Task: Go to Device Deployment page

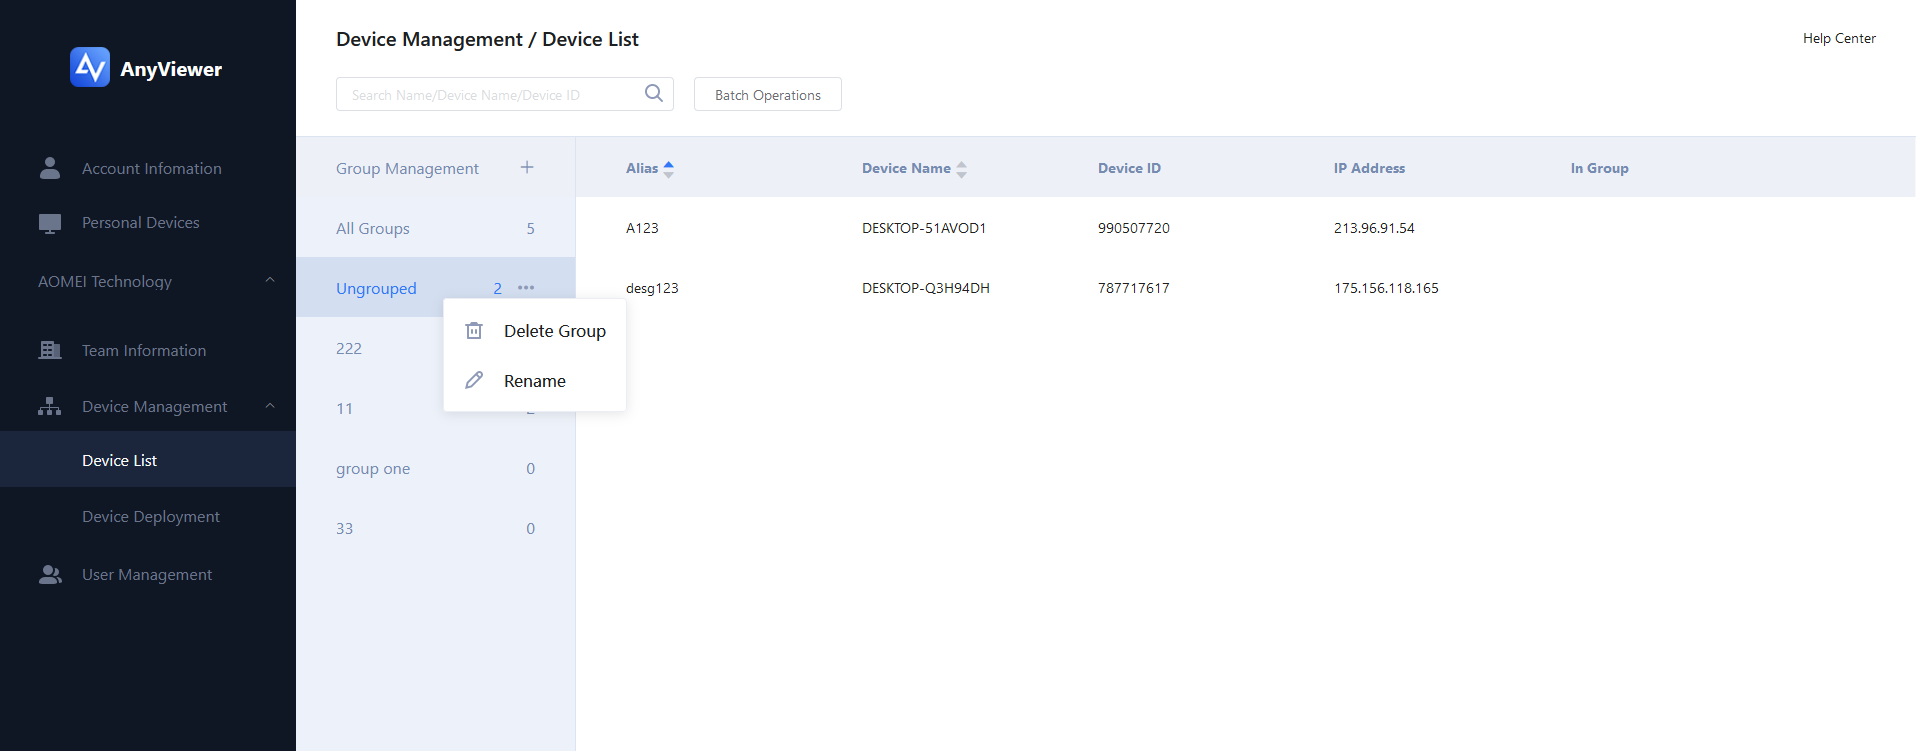Action: (150, 517)
